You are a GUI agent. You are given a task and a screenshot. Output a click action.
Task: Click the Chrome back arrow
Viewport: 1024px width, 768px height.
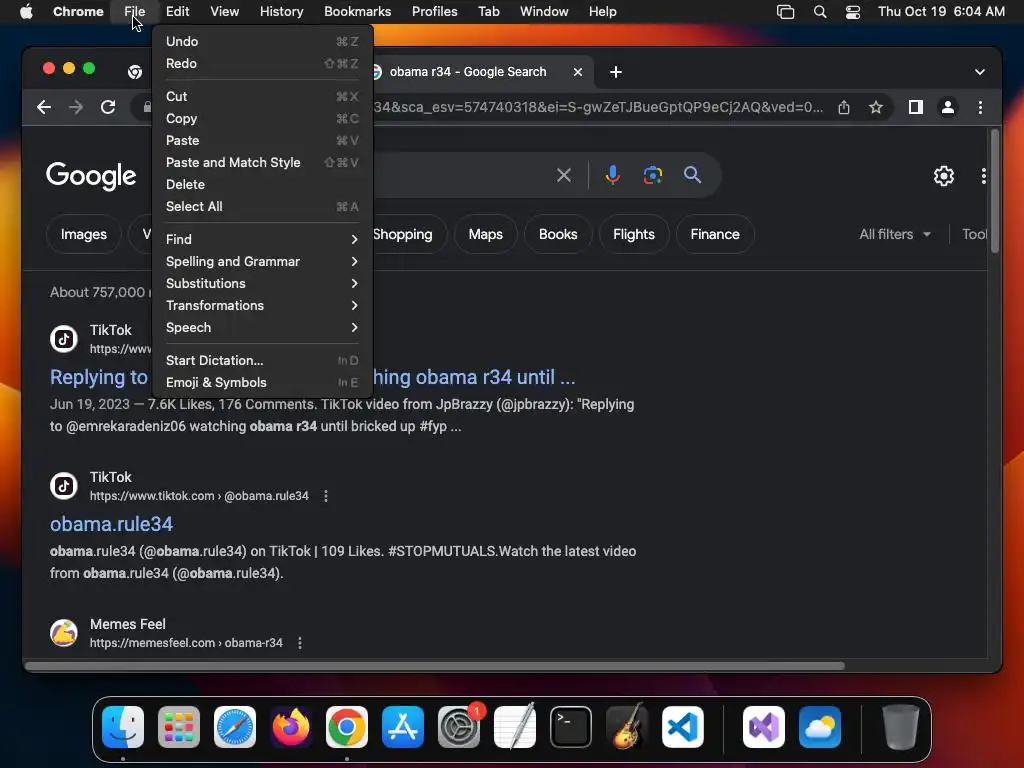coord(44,107)
